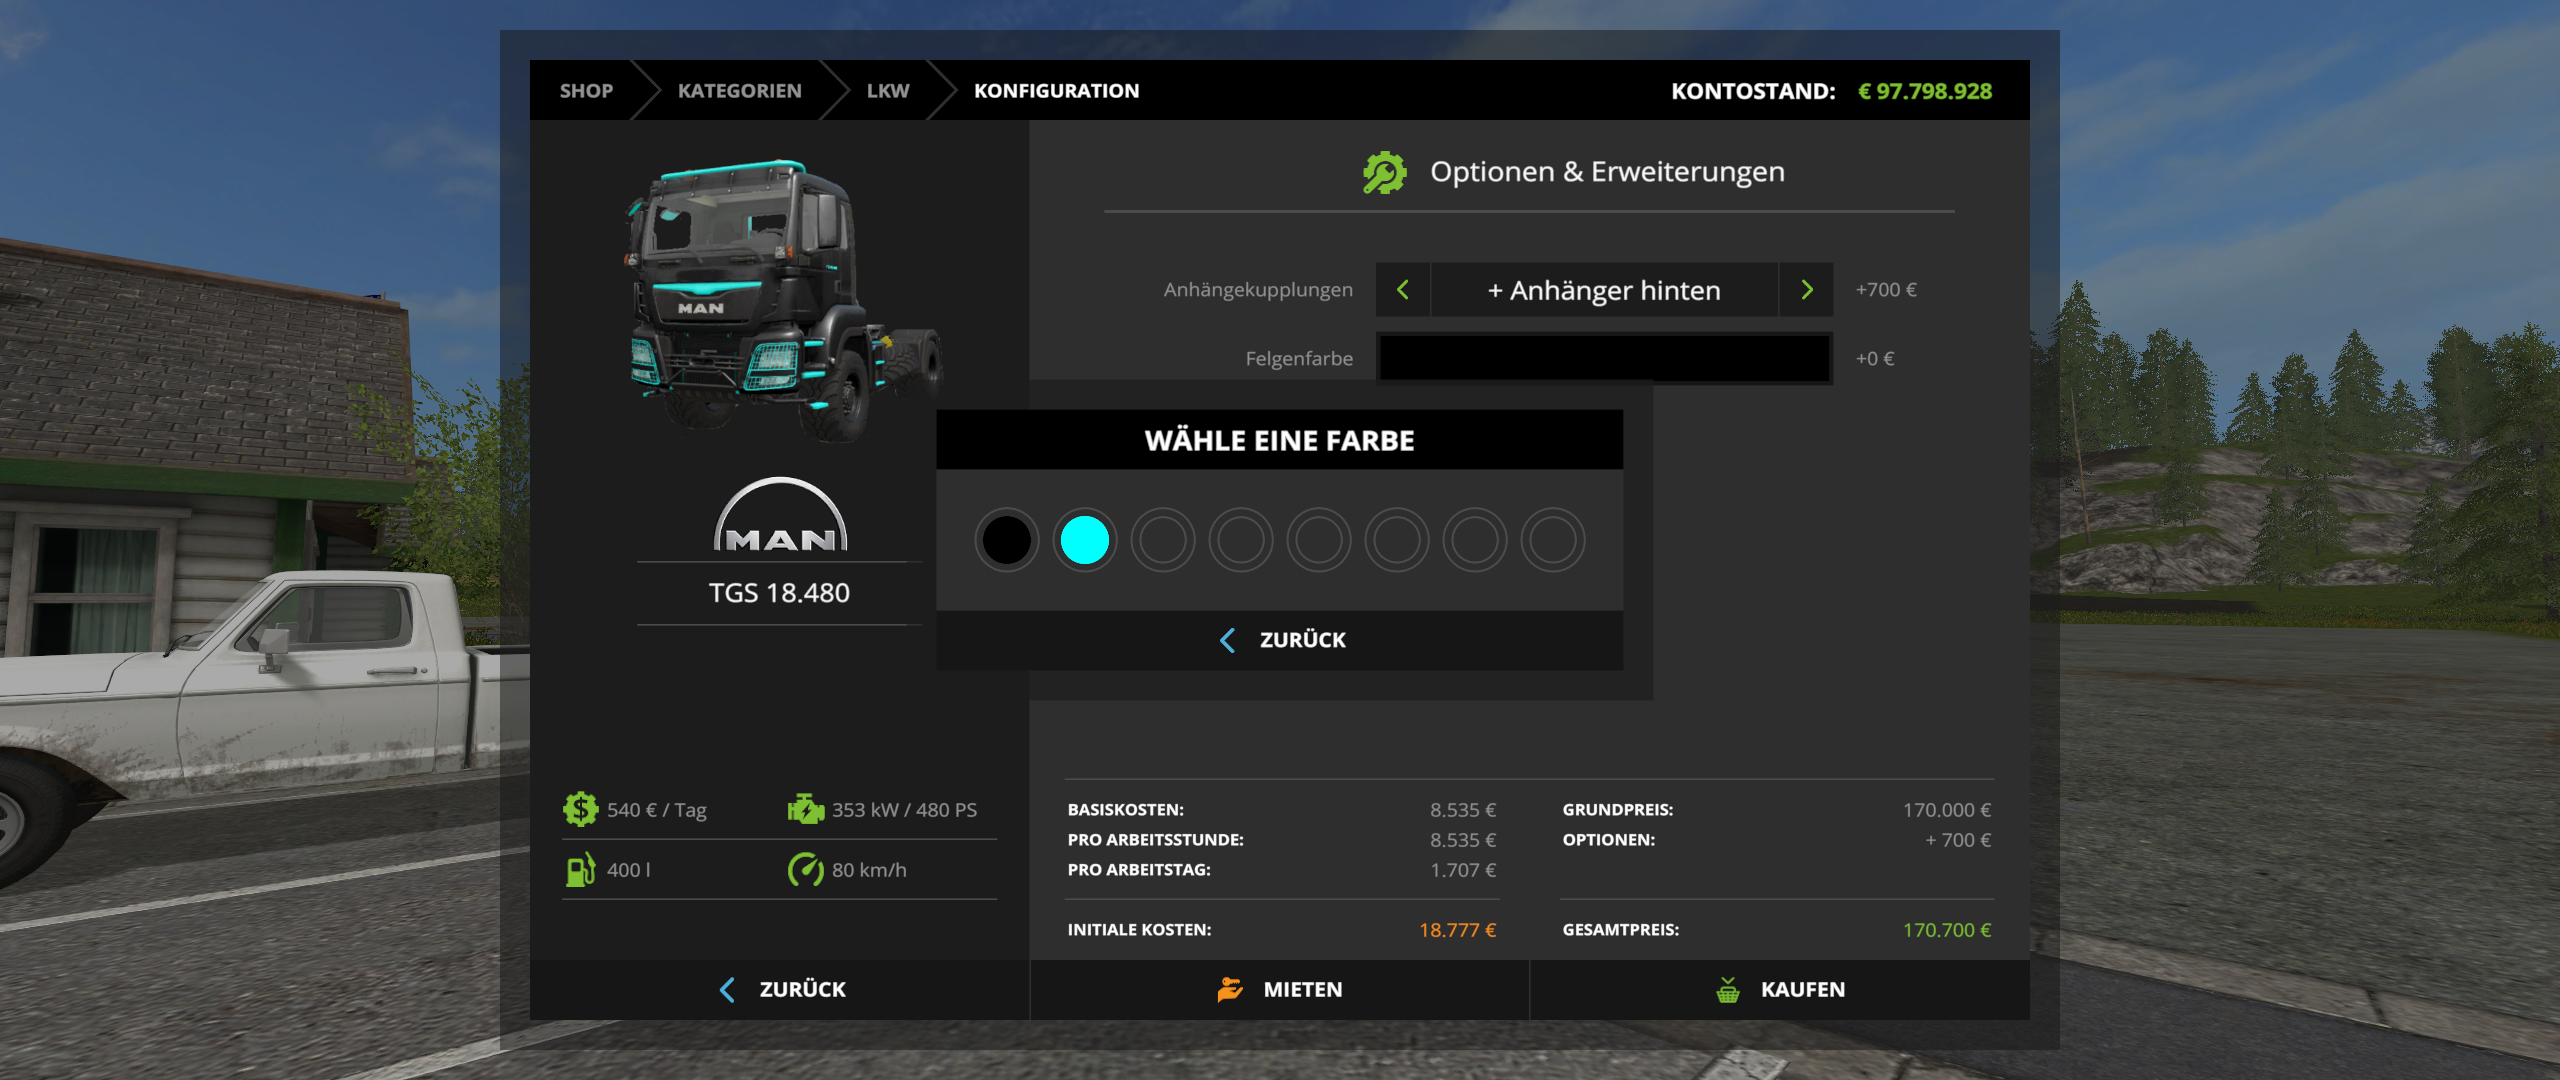
Task: Pick the seventh color swatch in the row
Action: point(1474,540)
